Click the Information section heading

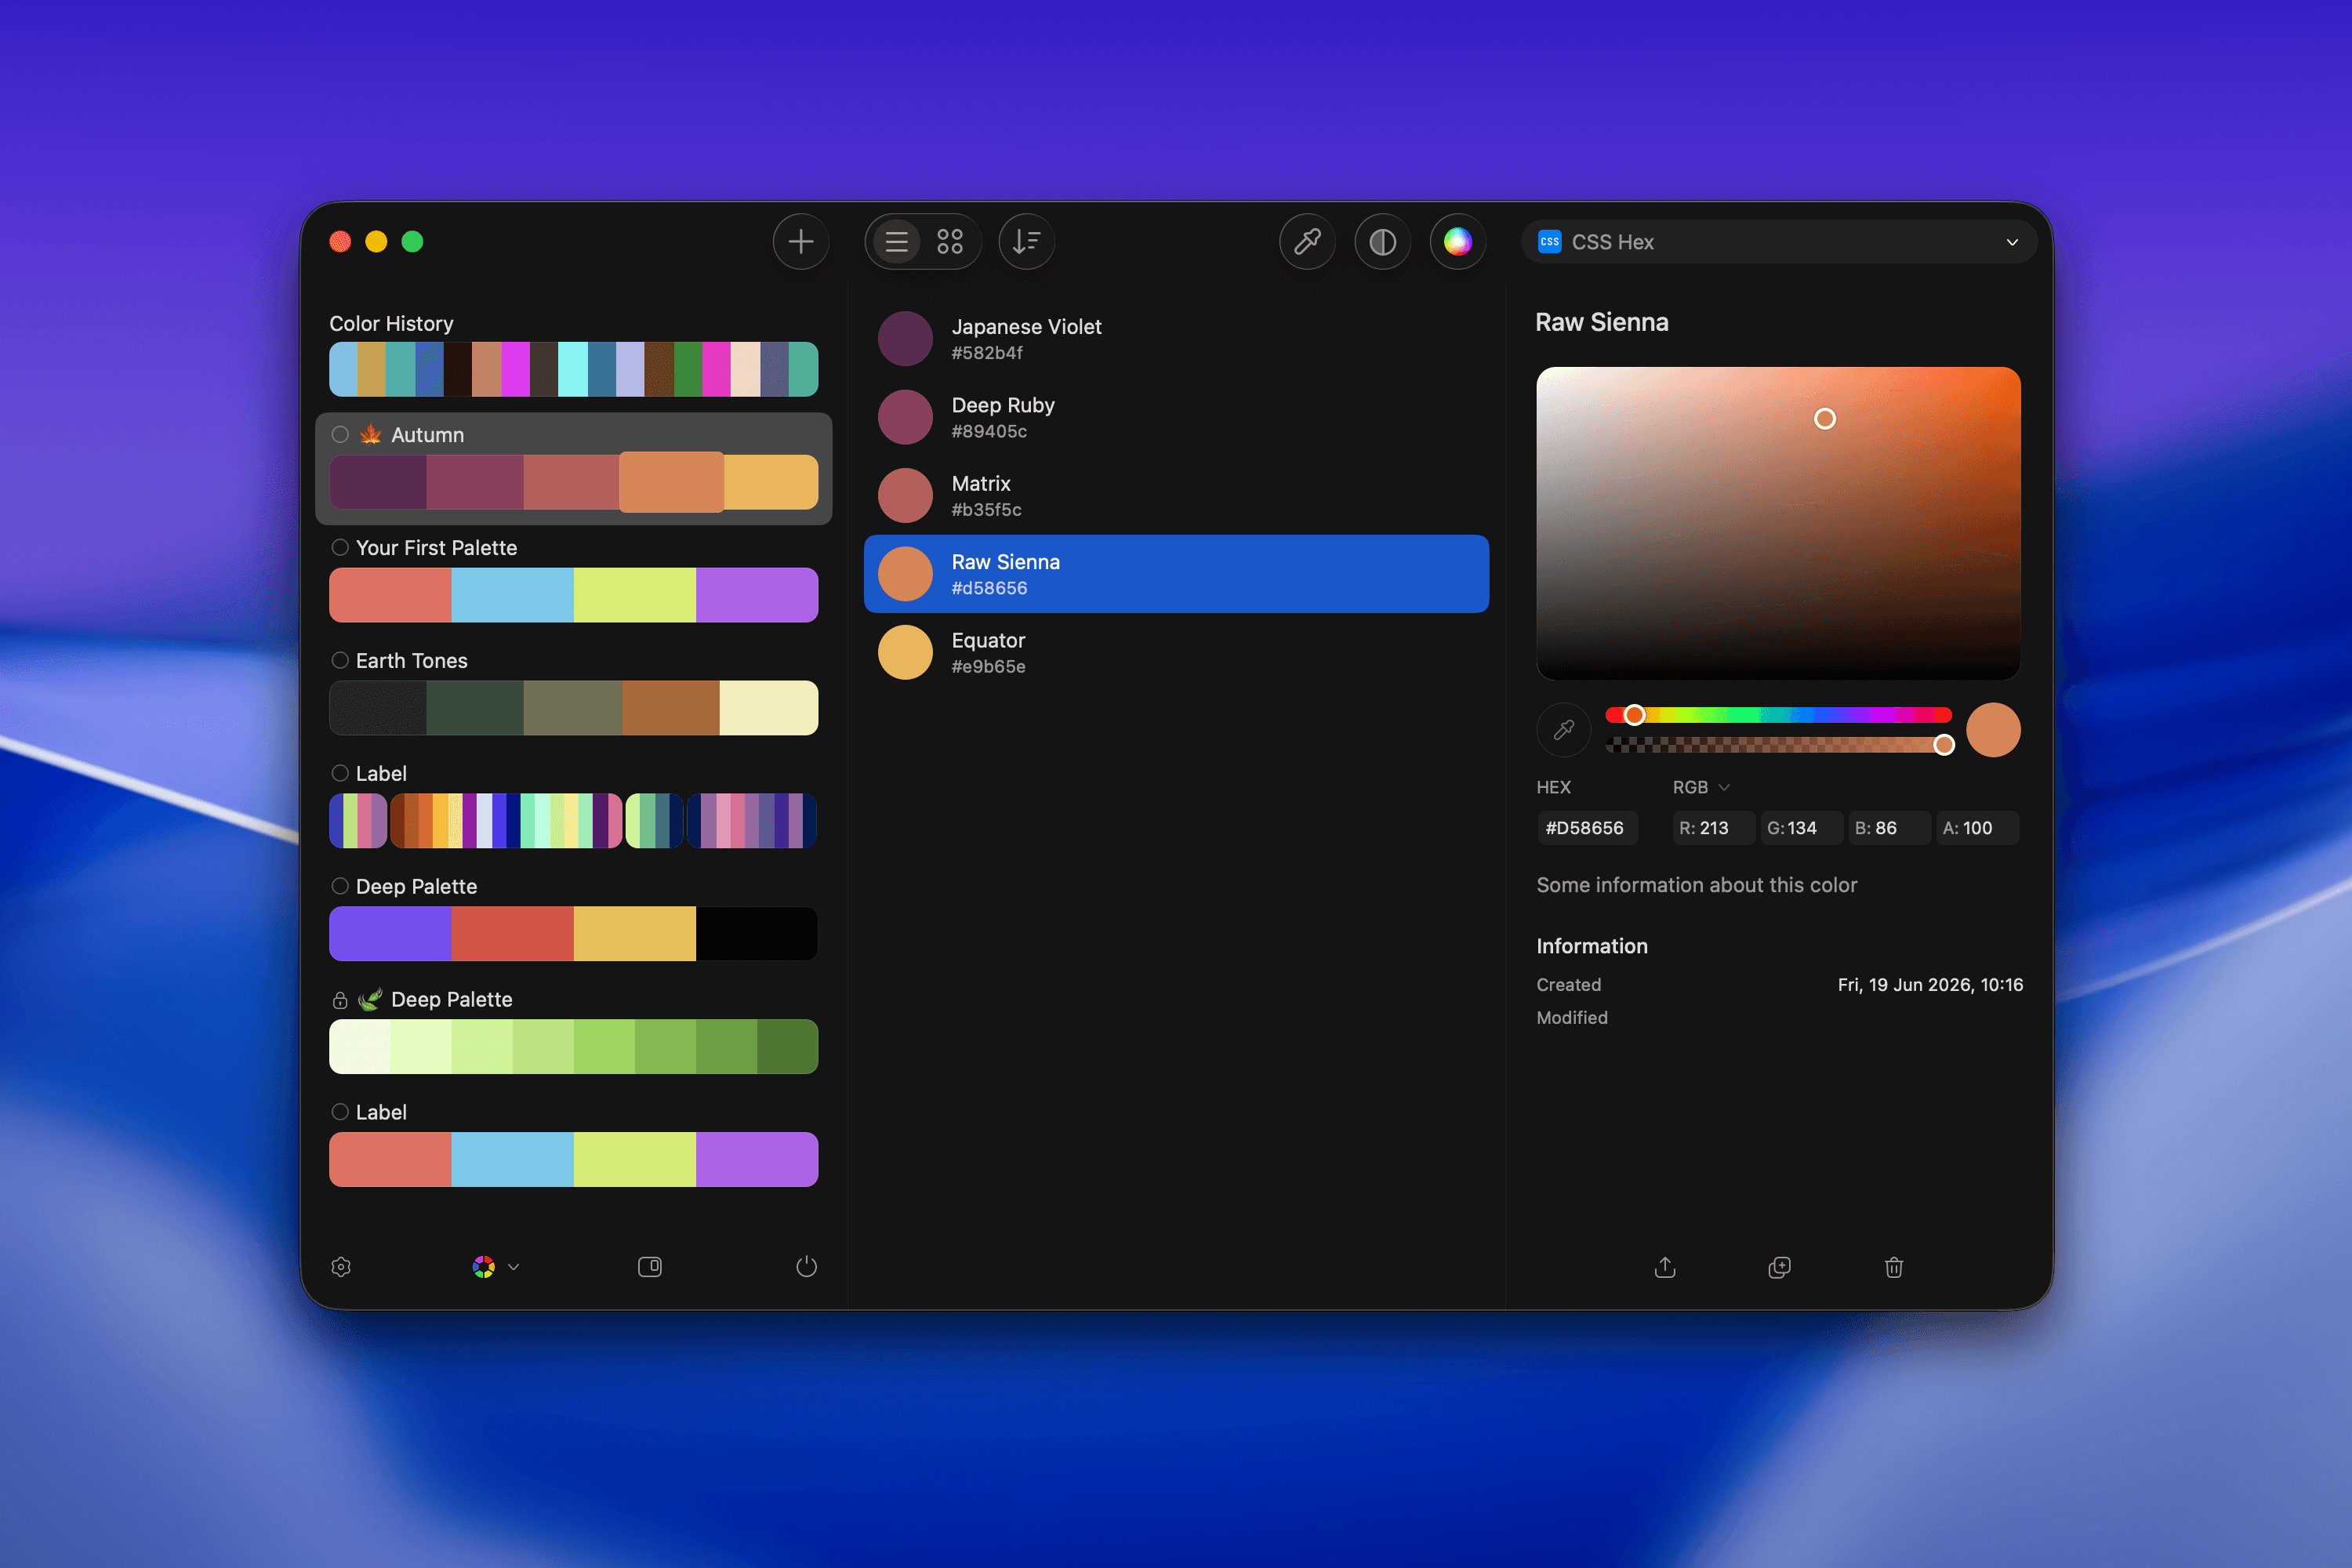click(x=1591, y=946)
